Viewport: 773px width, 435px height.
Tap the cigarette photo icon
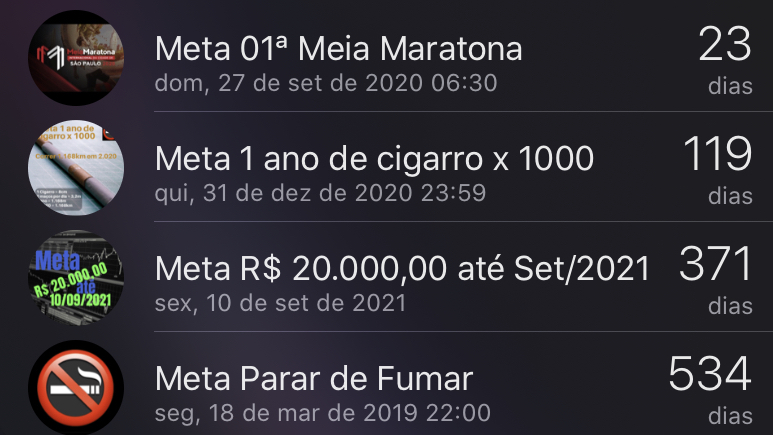75,167
